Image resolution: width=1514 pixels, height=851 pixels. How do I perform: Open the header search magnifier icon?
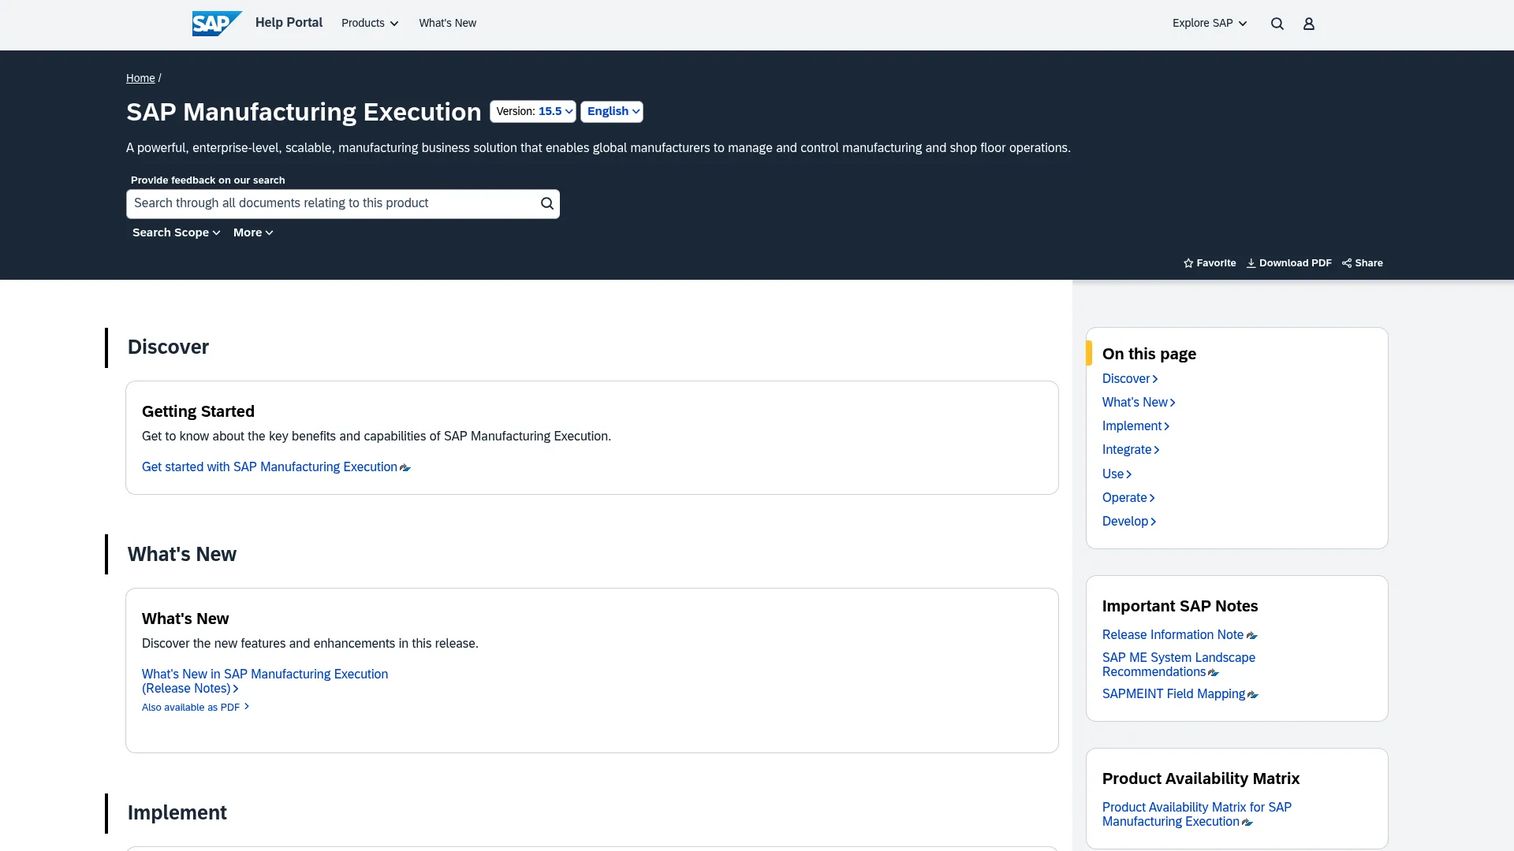coord(1277,24)
